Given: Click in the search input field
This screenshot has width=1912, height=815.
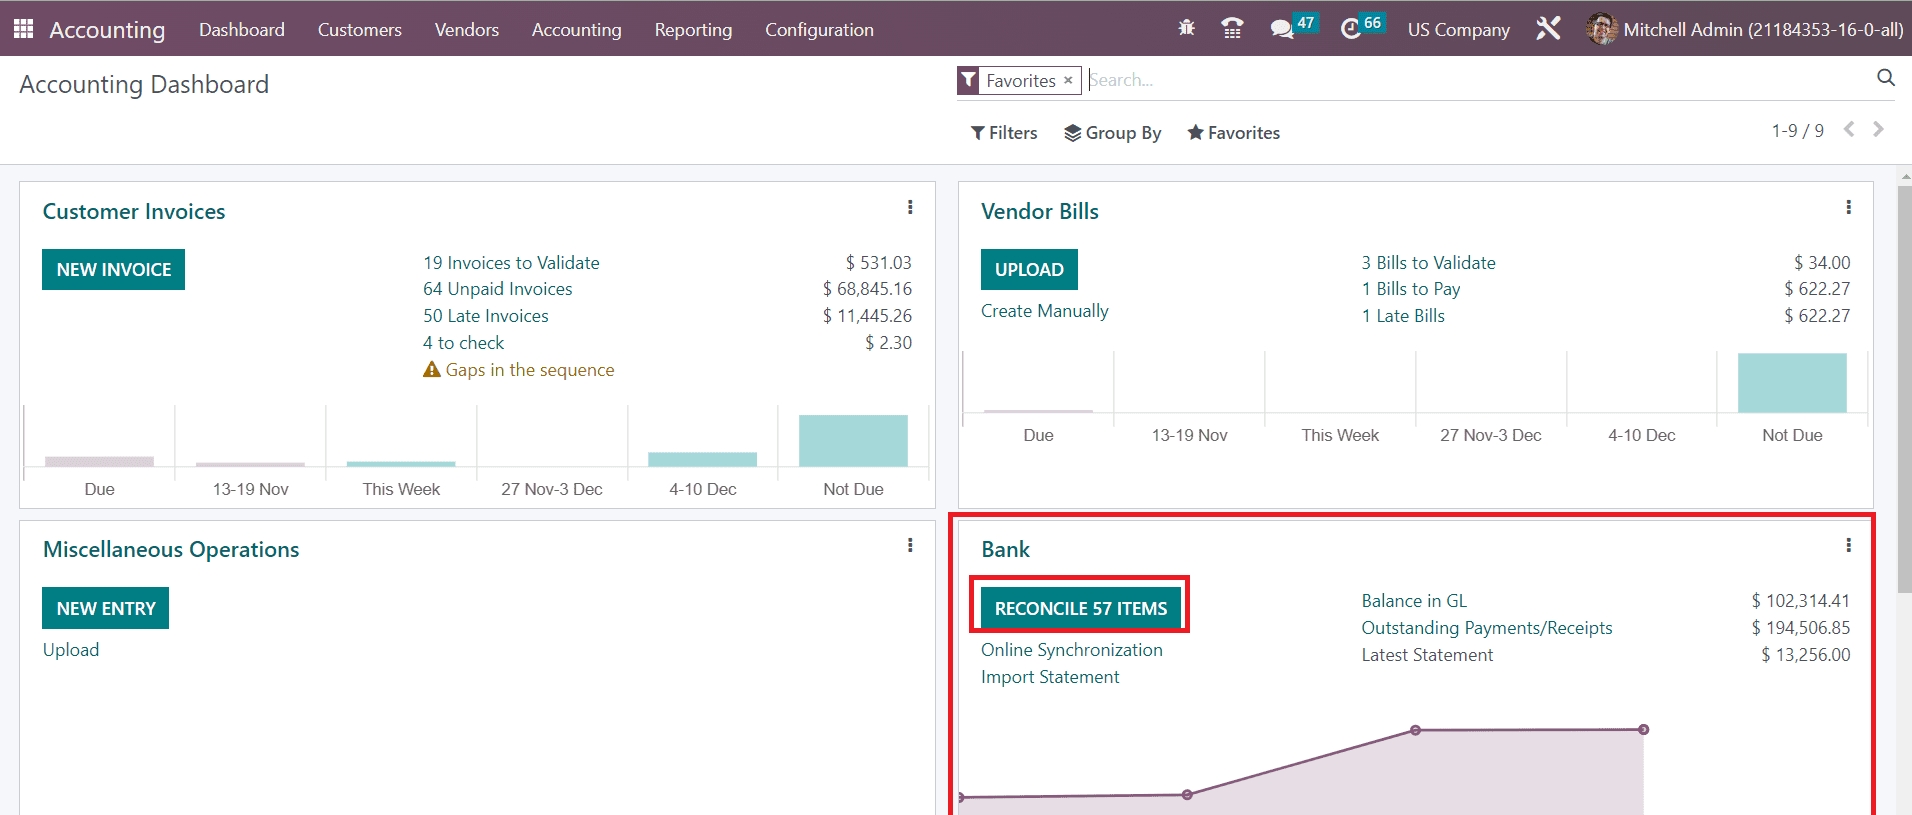Looking at the screenshot, I should tap(1480, 80).
